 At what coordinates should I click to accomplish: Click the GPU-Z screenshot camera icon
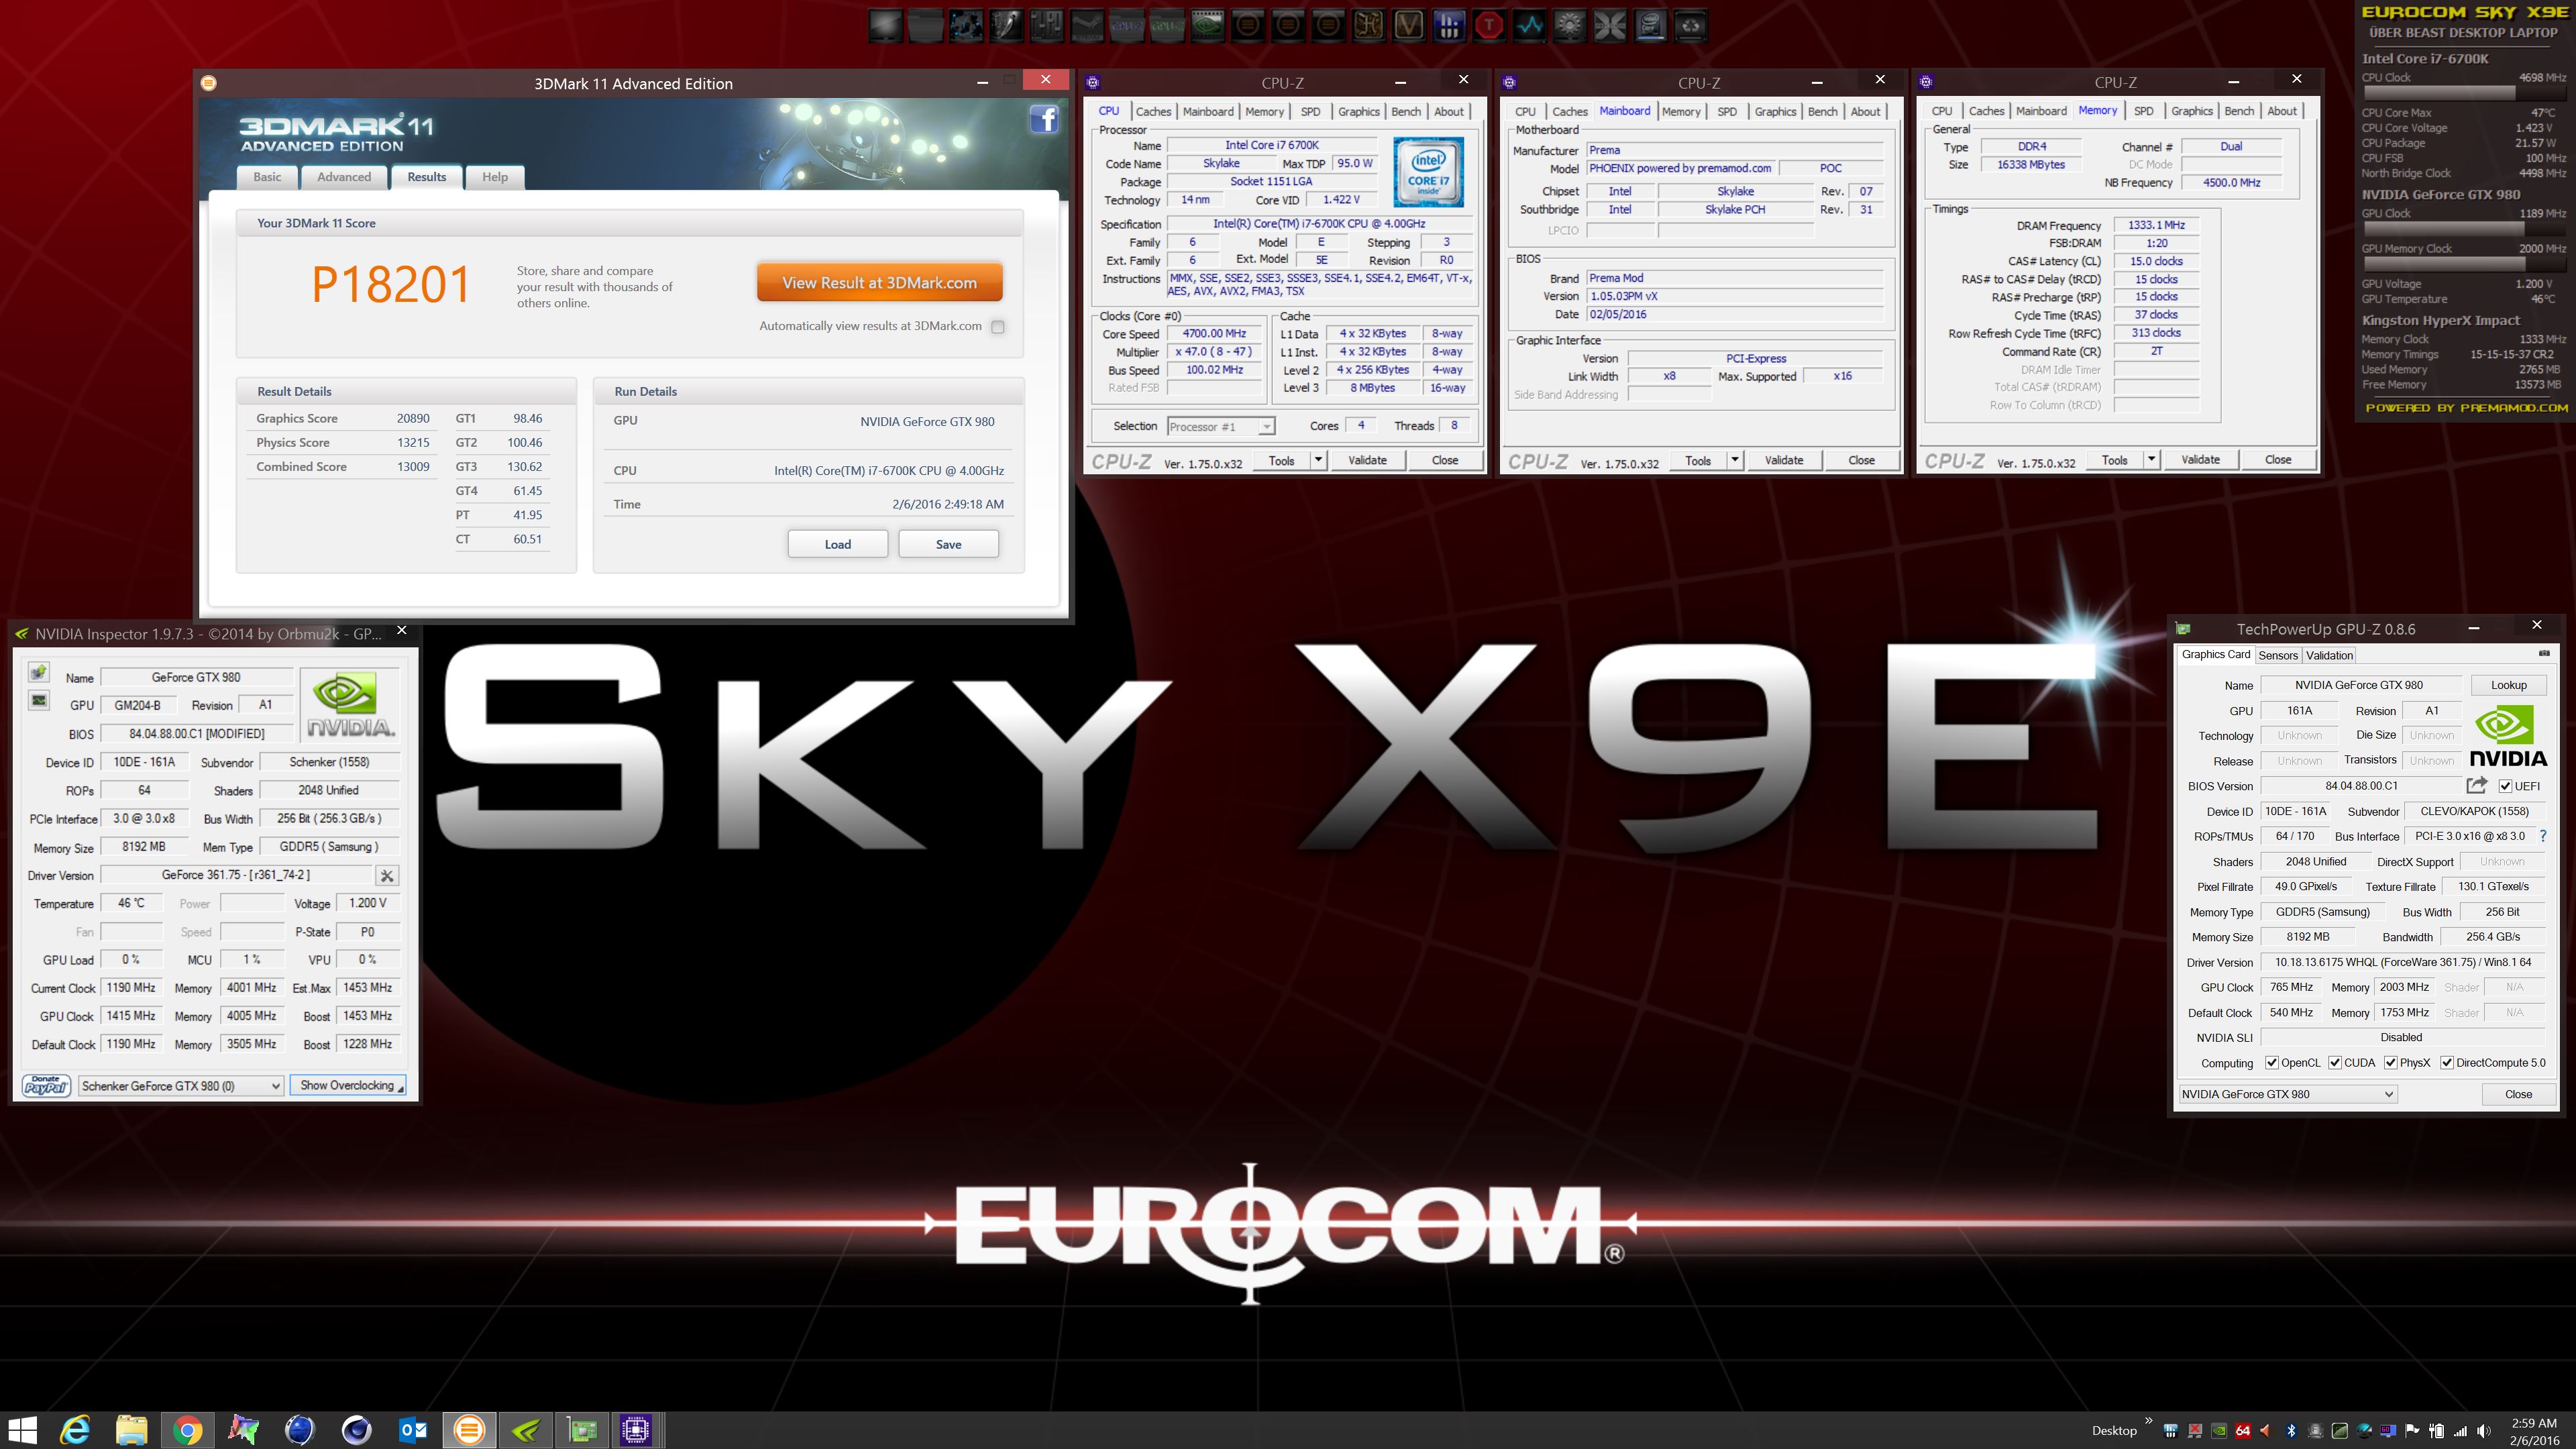tap(2544, 654)
